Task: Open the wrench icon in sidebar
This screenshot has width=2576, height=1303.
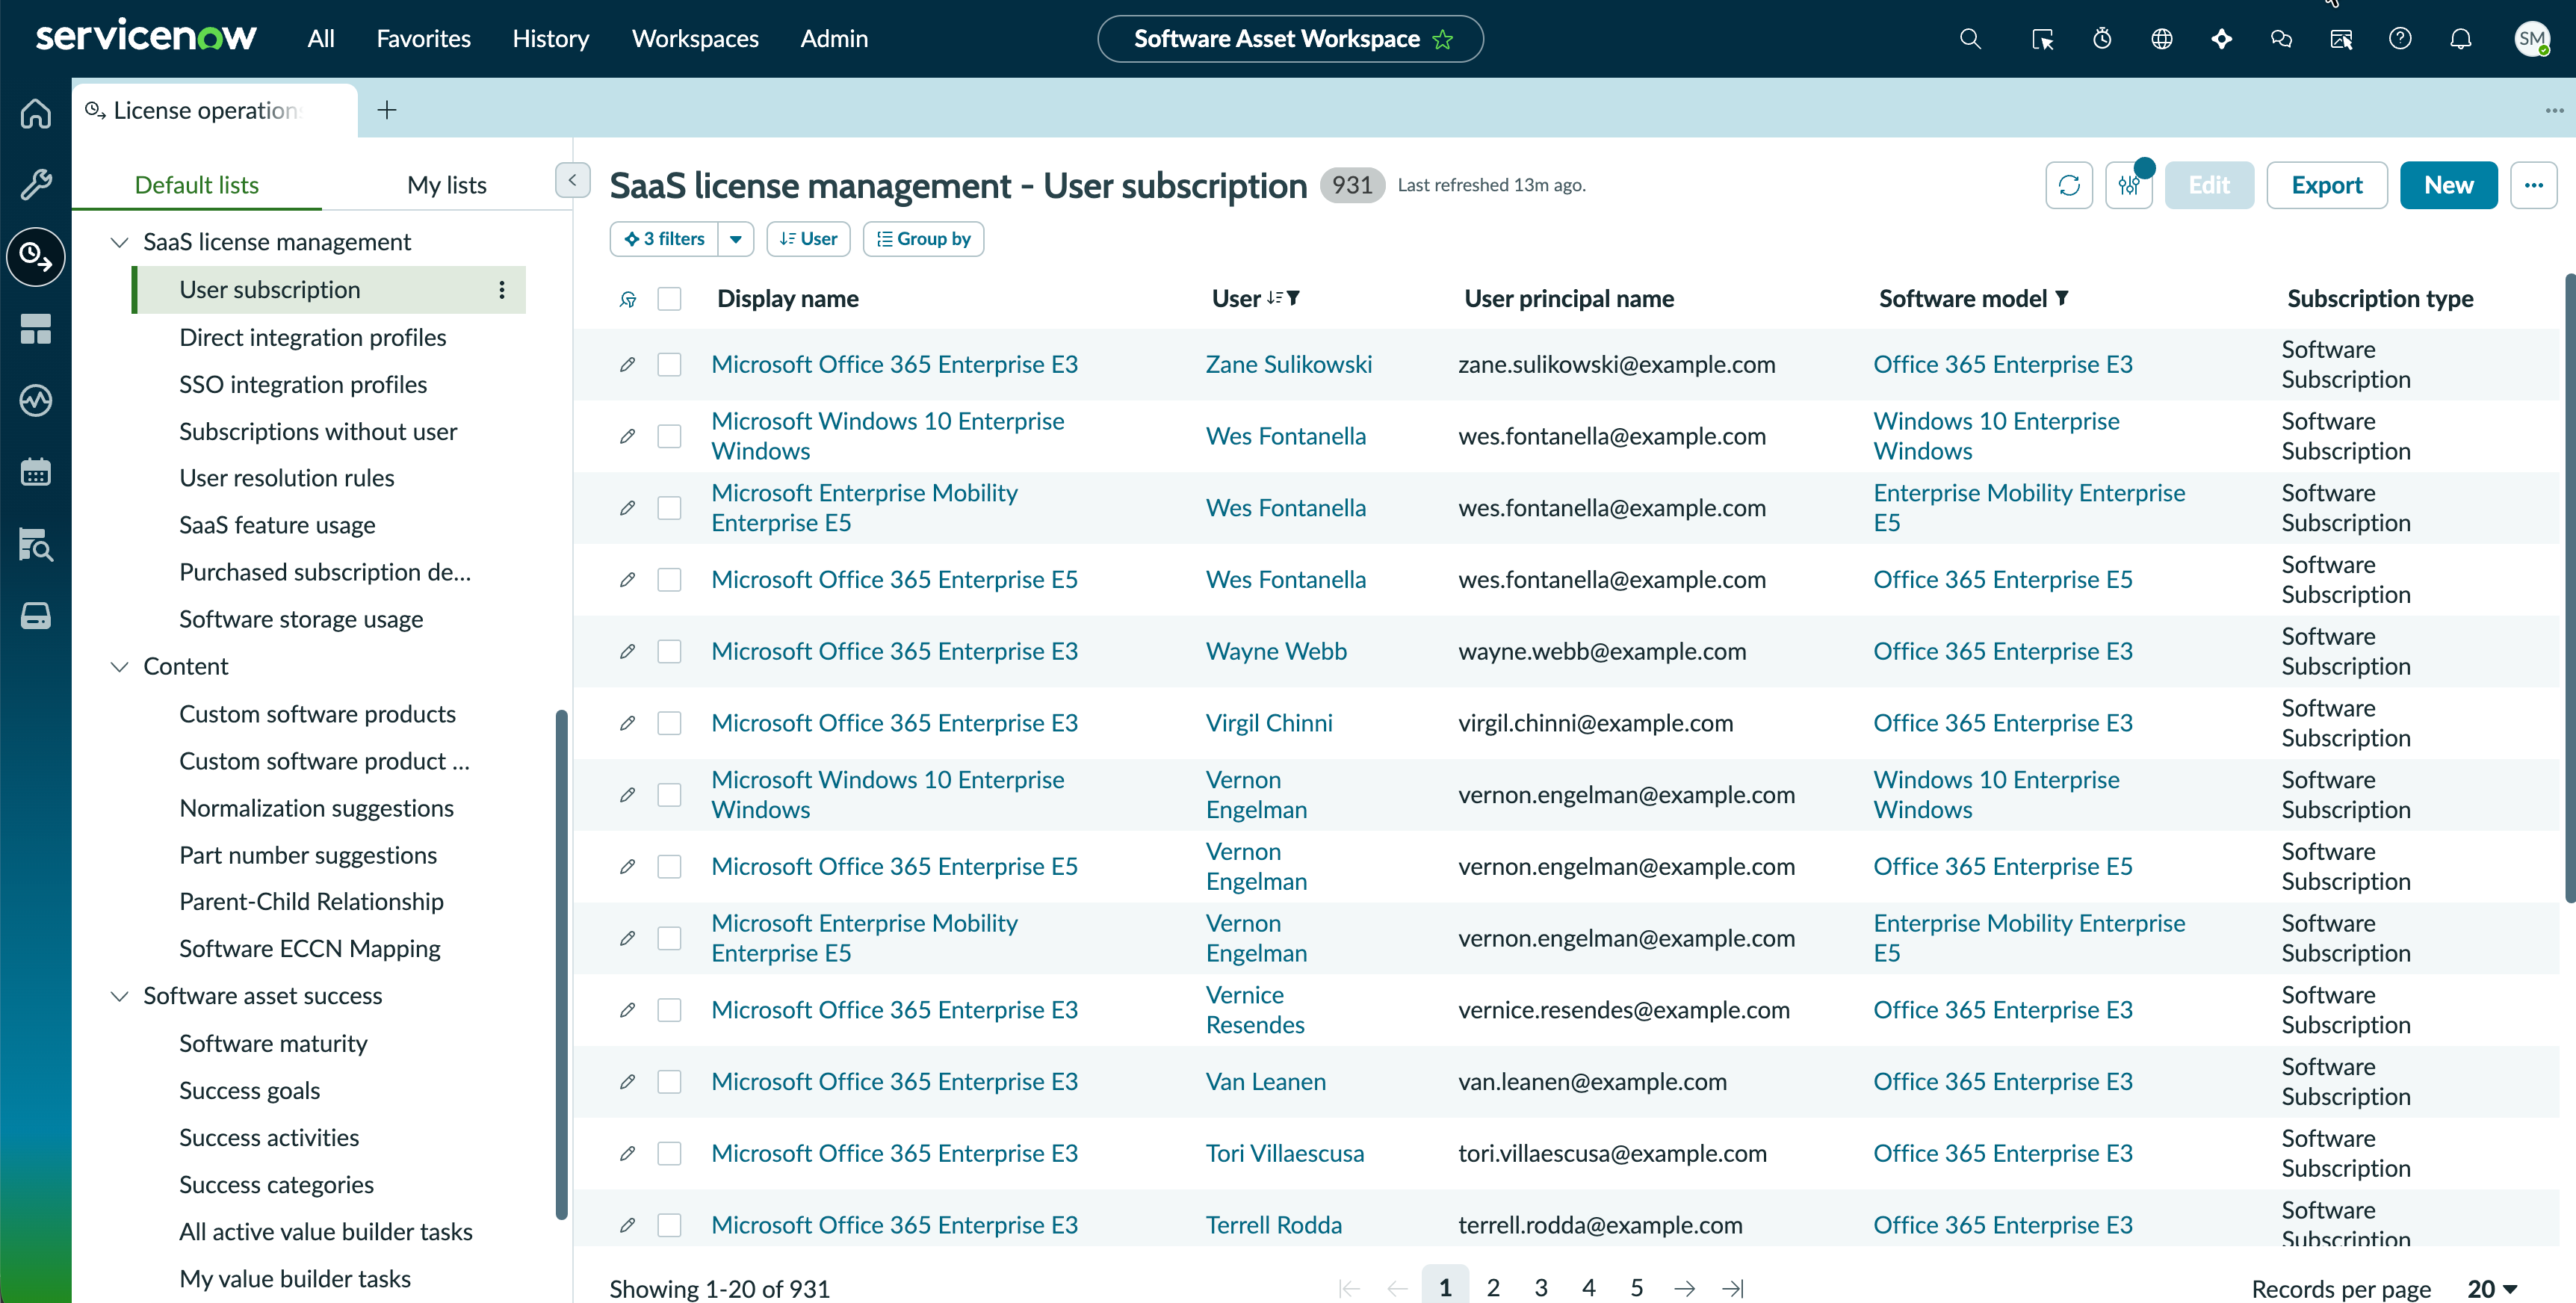Action: point(36,184)
